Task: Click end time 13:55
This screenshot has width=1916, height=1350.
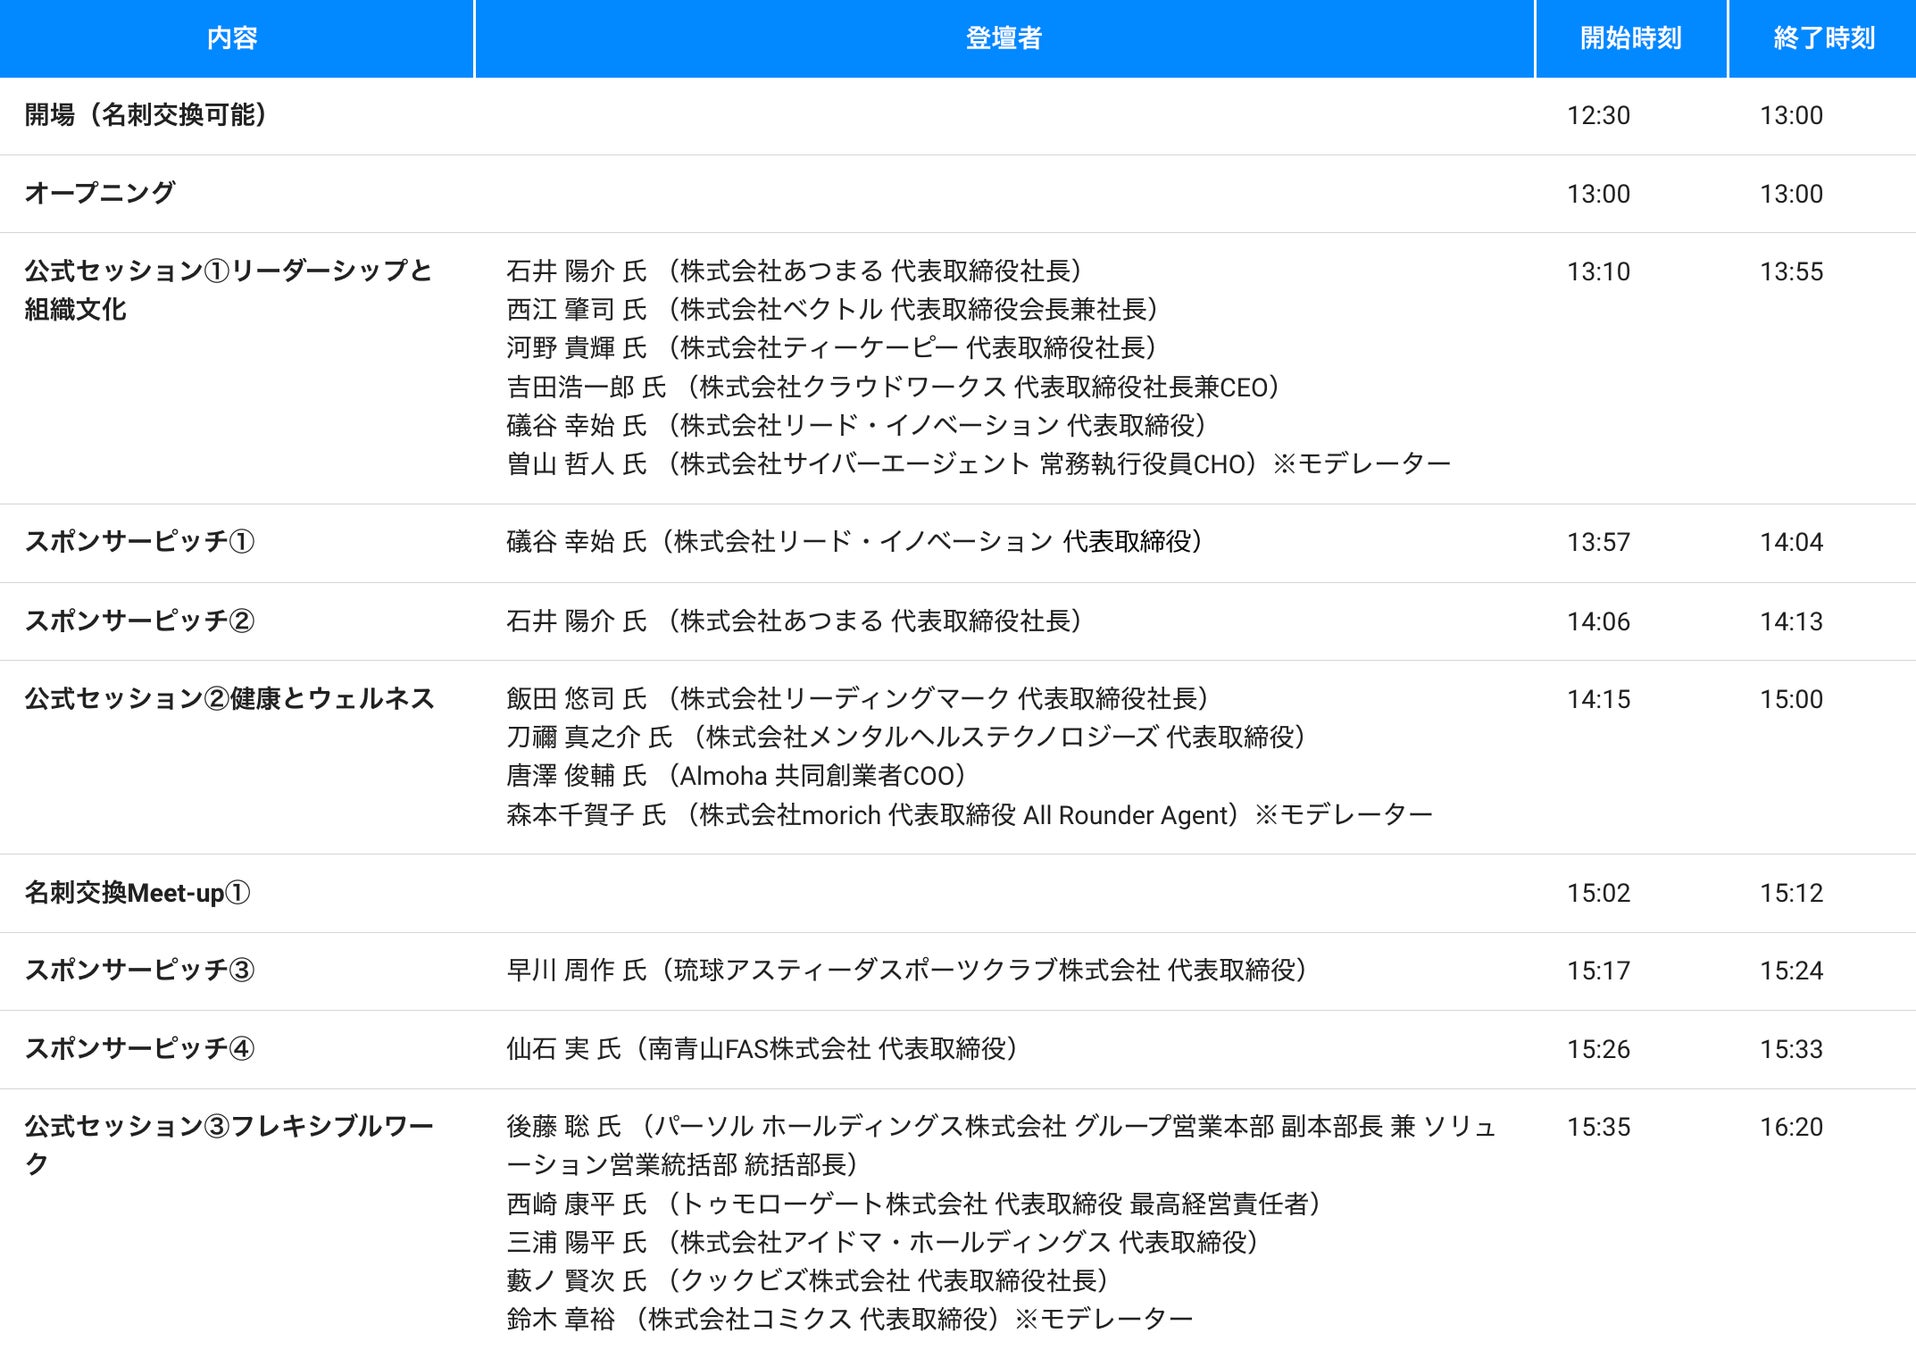Action: point(1791,271)
